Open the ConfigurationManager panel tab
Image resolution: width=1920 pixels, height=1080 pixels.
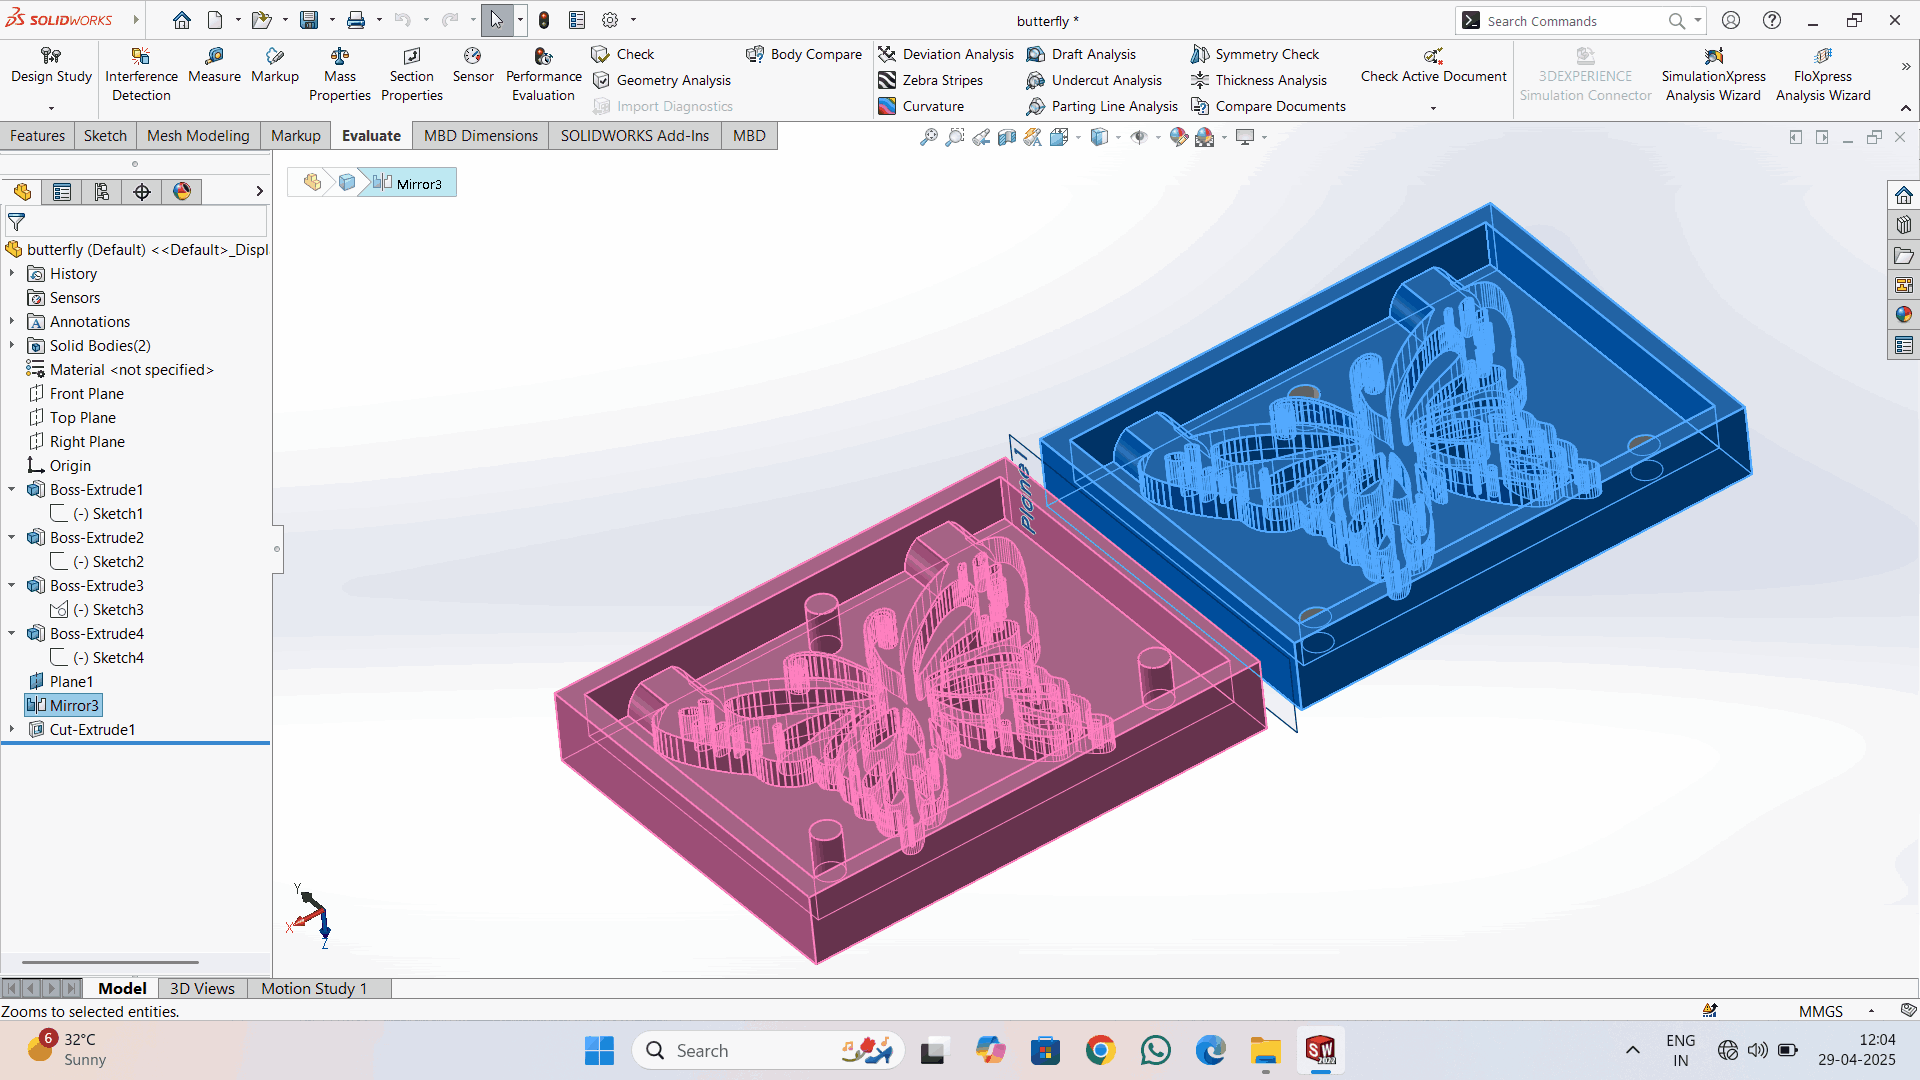pyautogui.click(x=102, y=192)
